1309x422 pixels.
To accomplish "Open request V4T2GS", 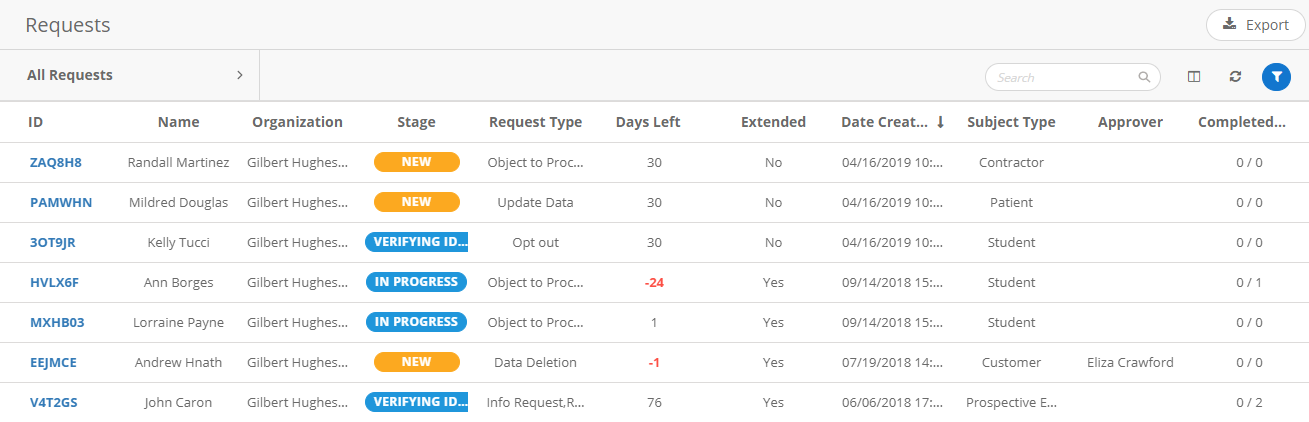I will (54, 402).
